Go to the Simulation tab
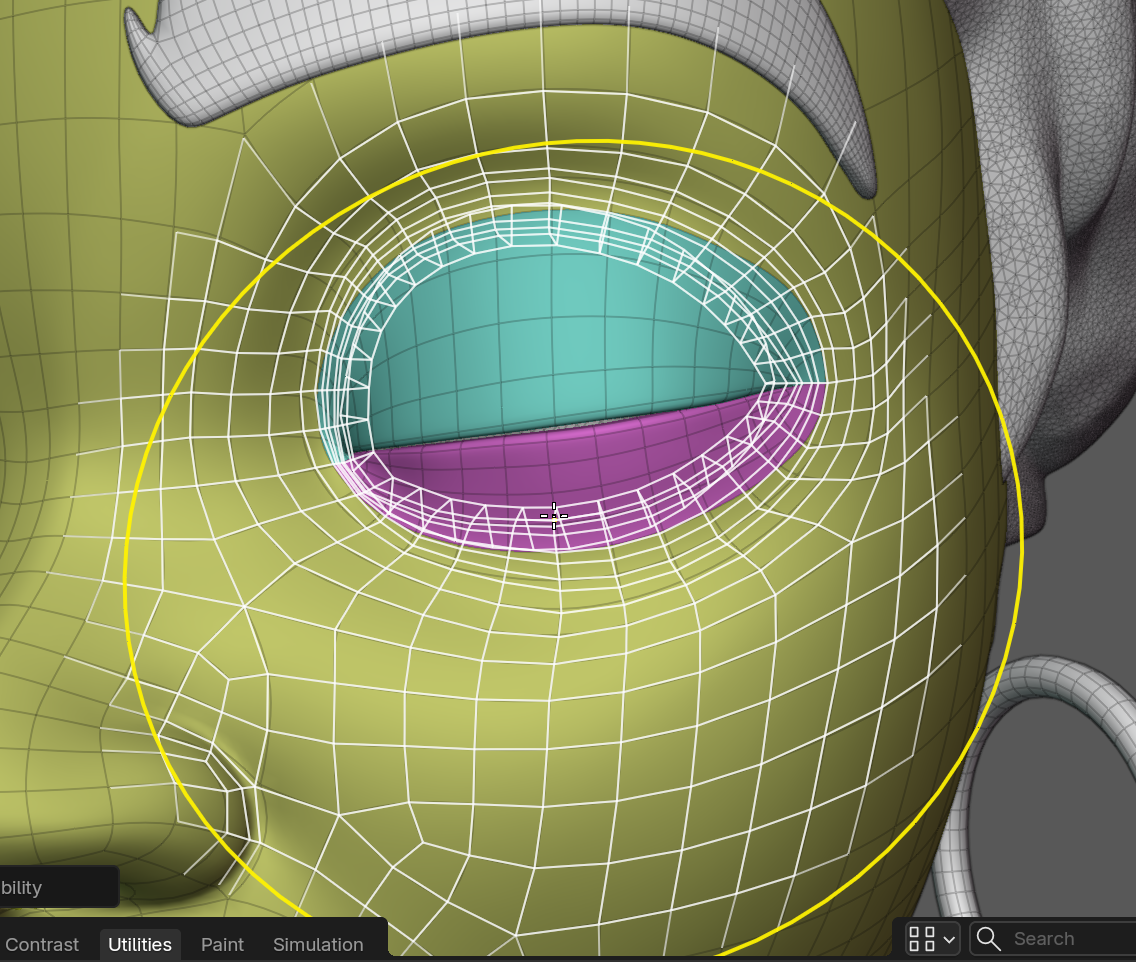Screen dimensions: 1136x962 pyautogui.click(x=318, y=944)
